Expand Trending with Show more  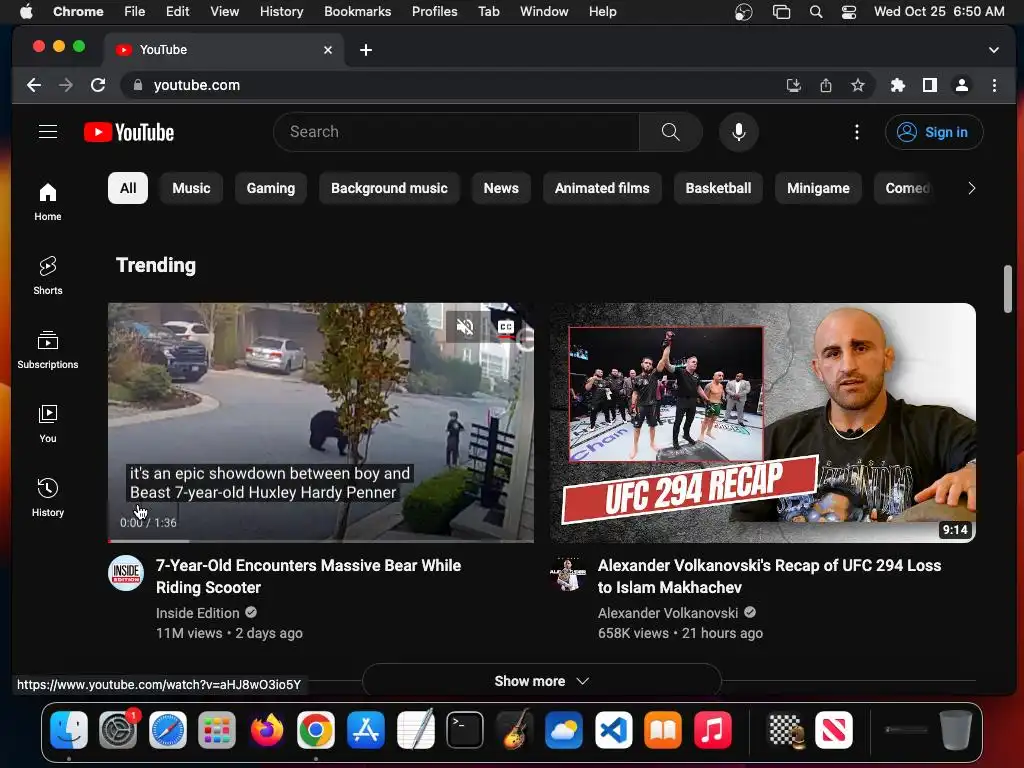[541, 681]
